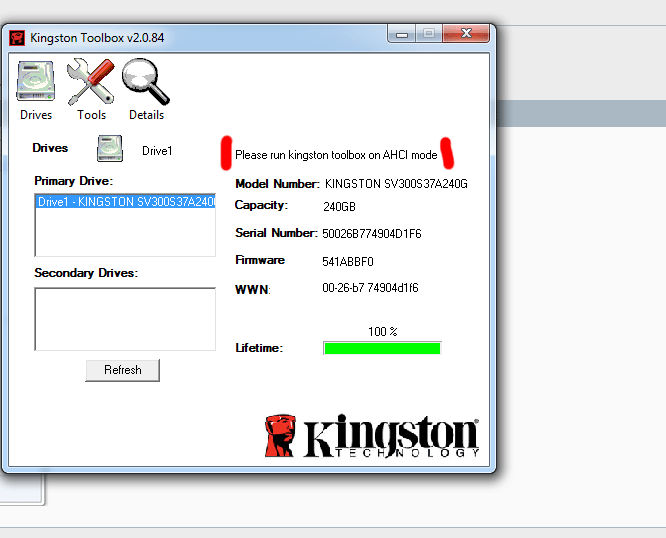Click the 'WWN:' label
This screenshot has height=538, width=666.
(253, 290)
